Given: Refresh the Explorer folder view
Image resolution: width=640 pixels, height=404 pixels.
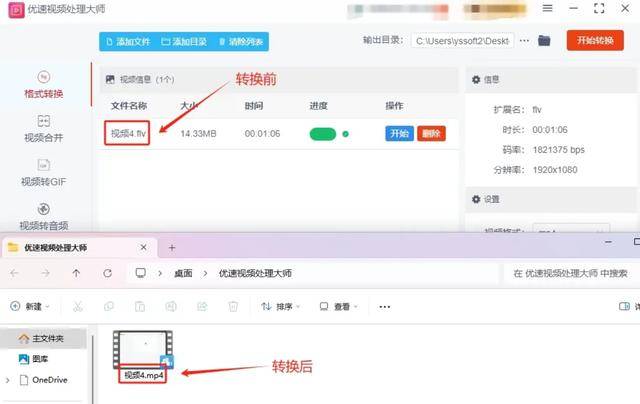Looking at the screenshot, I should (x=107, y=273).
